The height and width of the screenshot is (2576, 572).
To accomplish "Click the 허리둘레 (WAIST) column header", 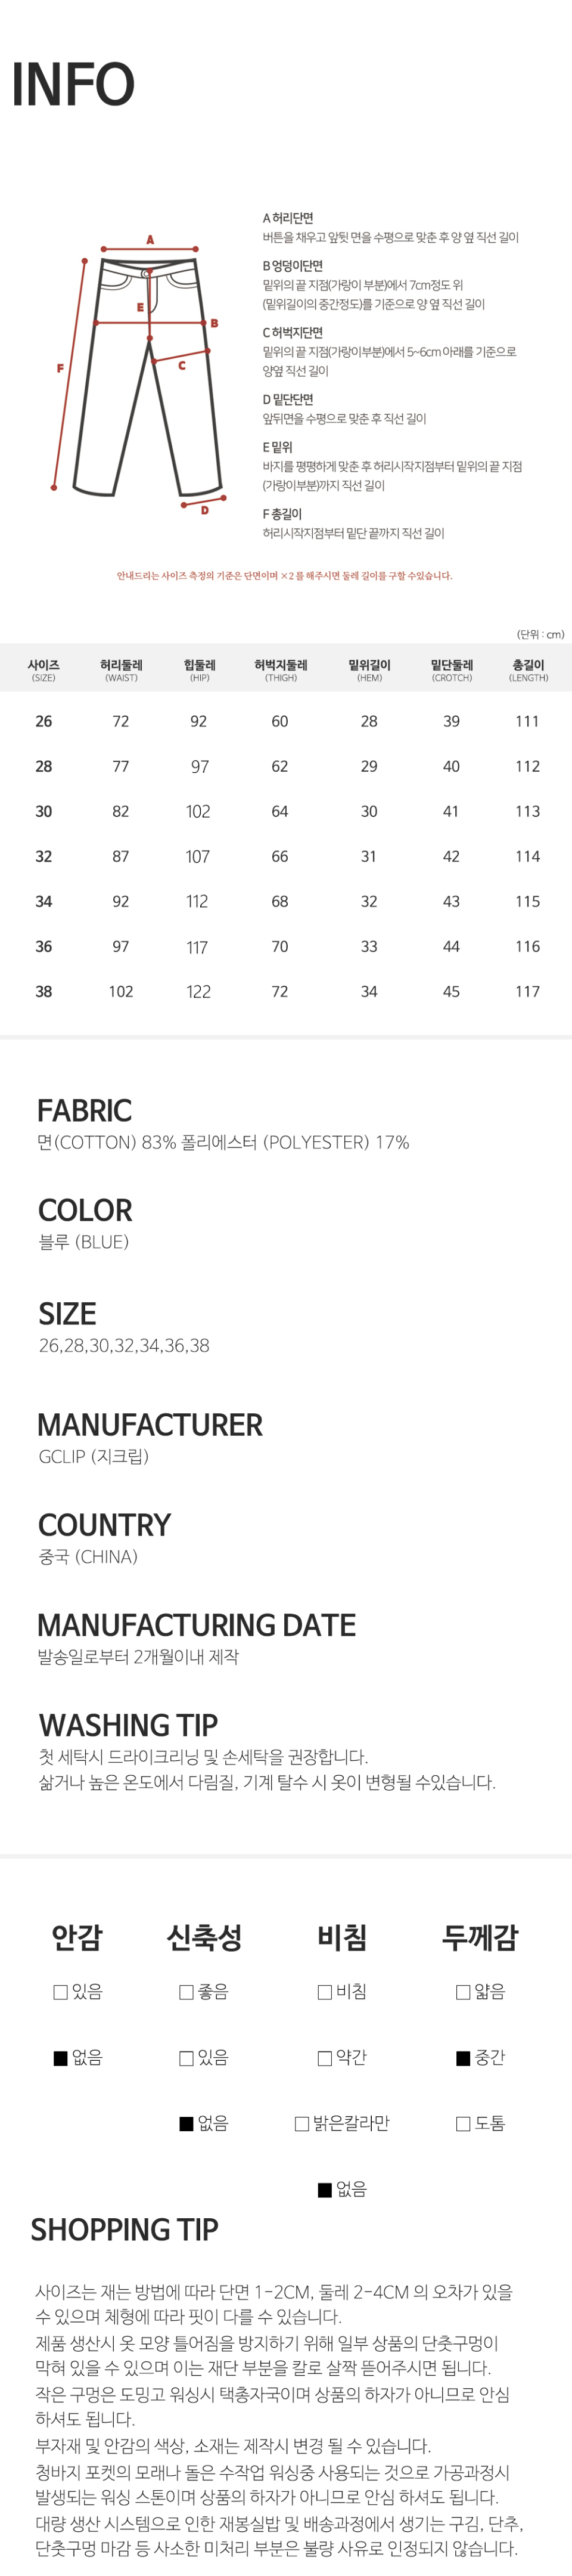I will [121, 670].
